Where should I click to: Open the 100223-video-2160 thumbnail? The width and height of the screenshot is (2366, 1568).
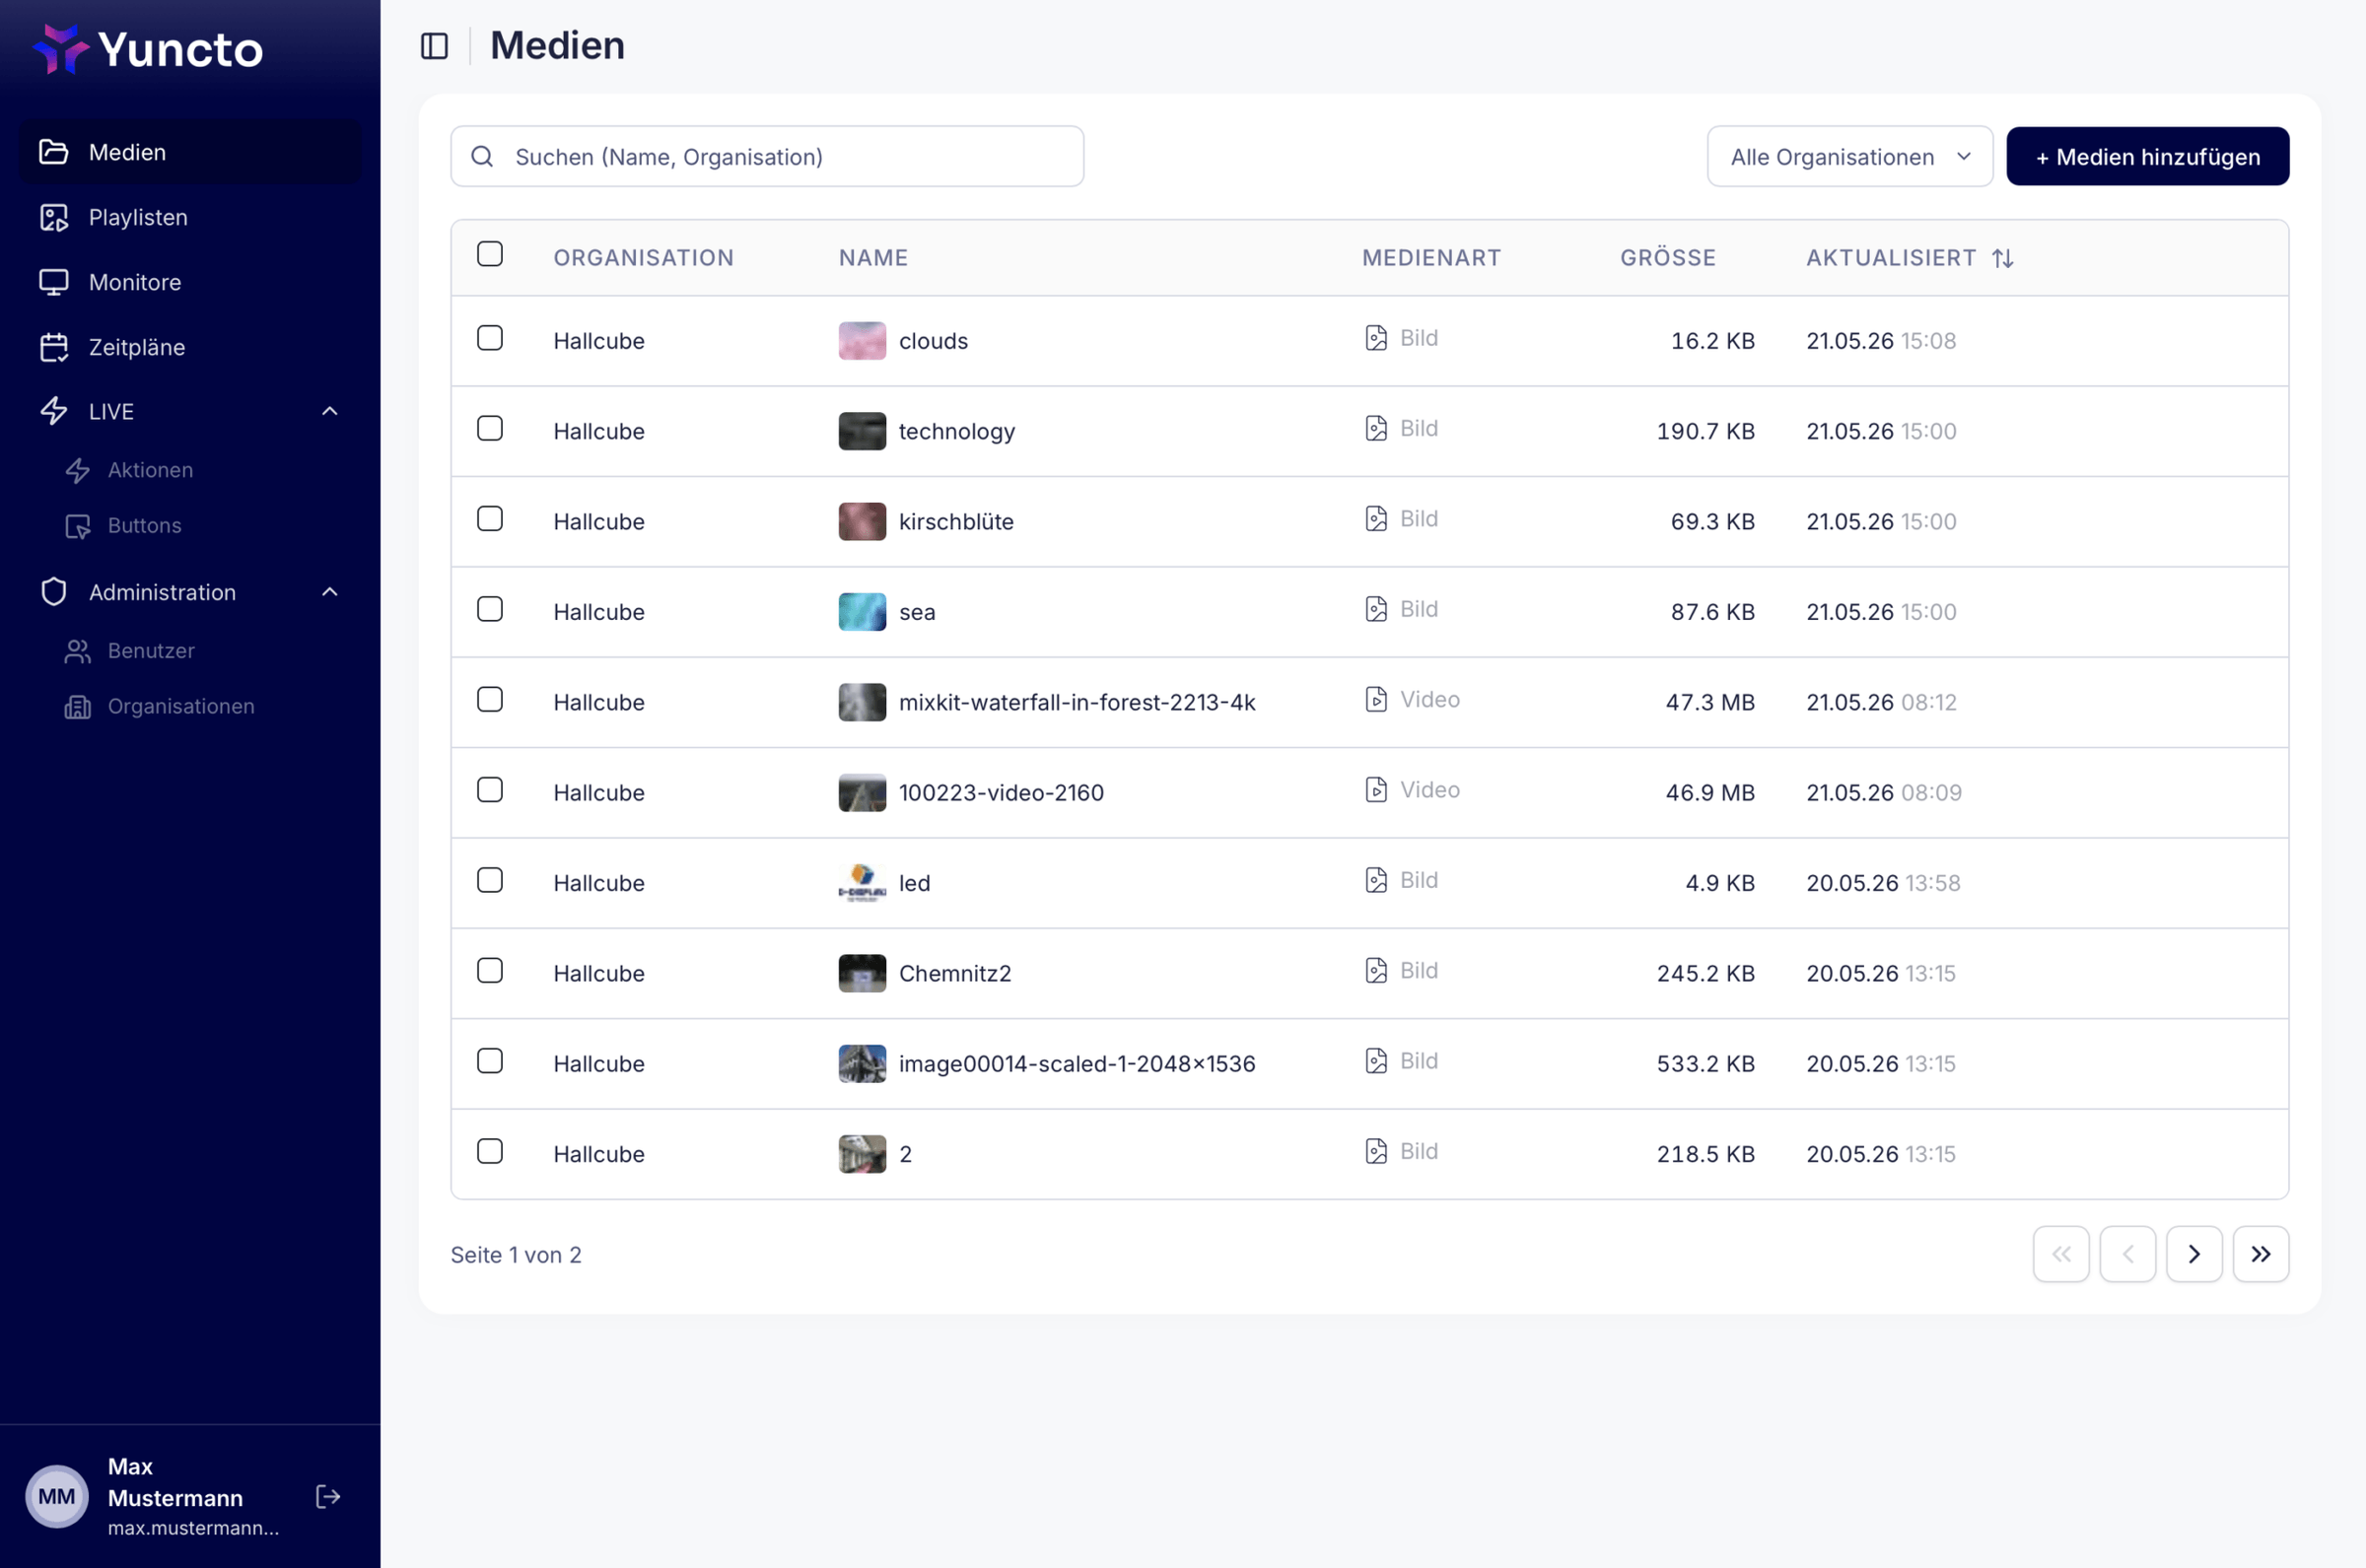[862, 793]
